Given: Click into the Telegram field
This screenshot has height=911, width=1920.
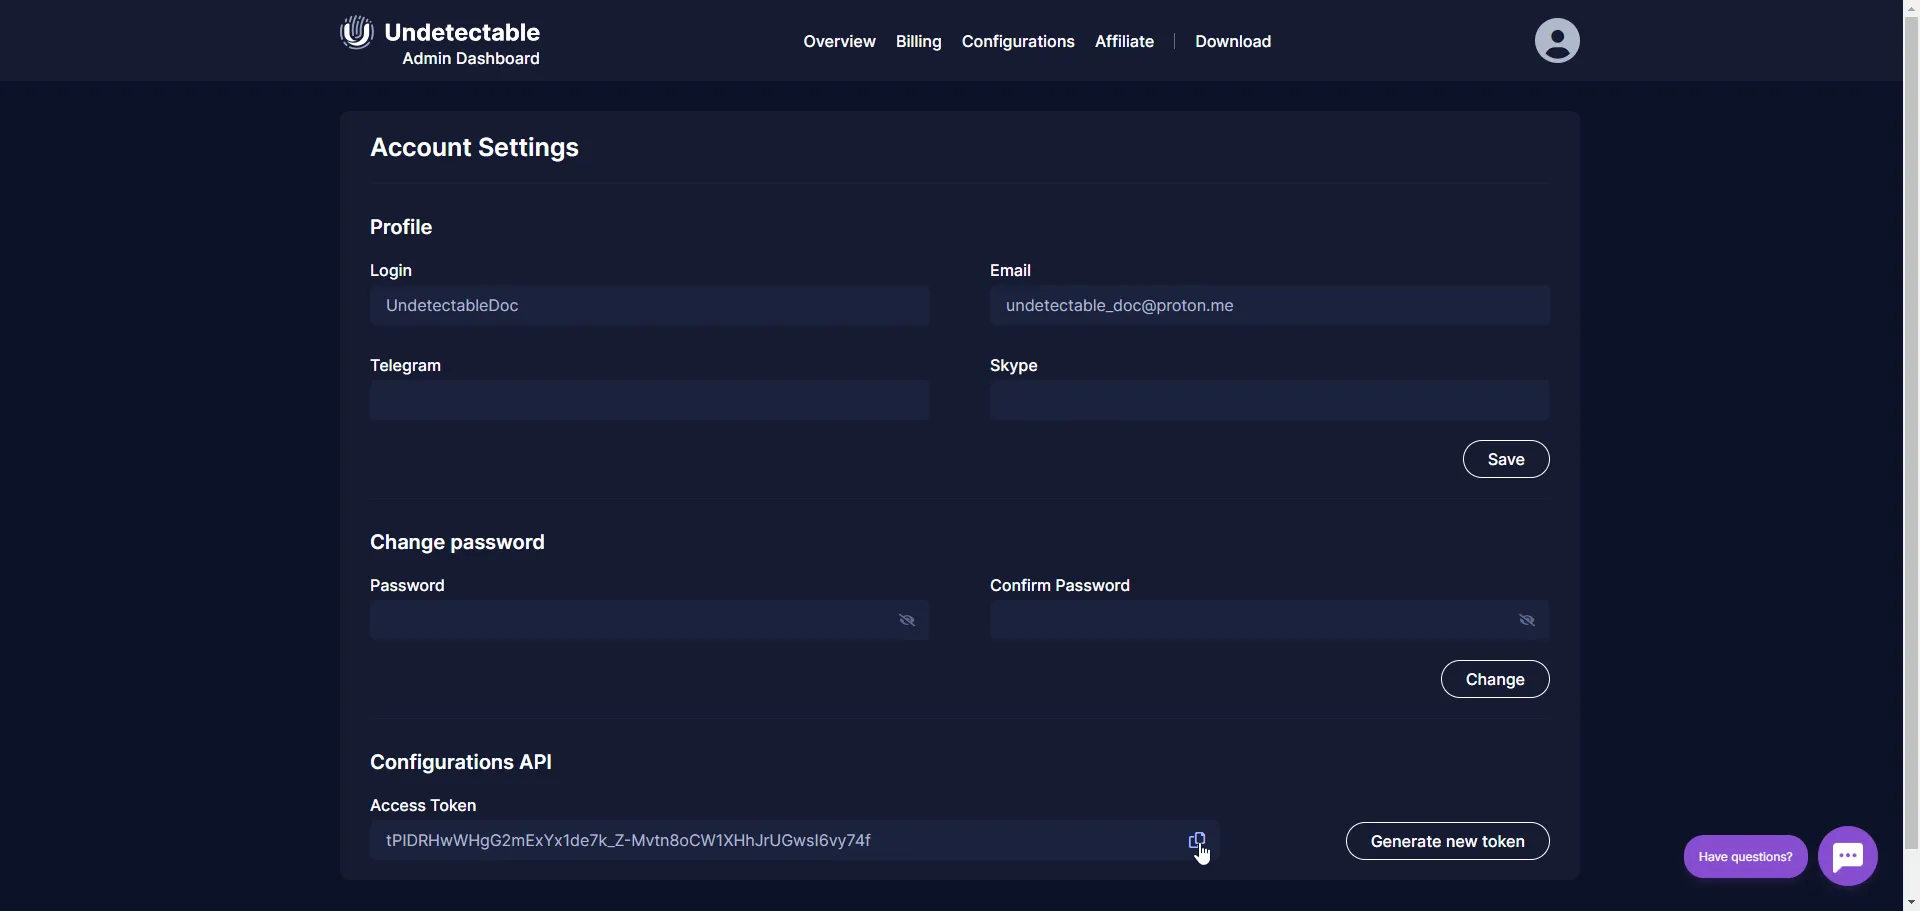Looking at the screenshot, I should coord(650,400).
